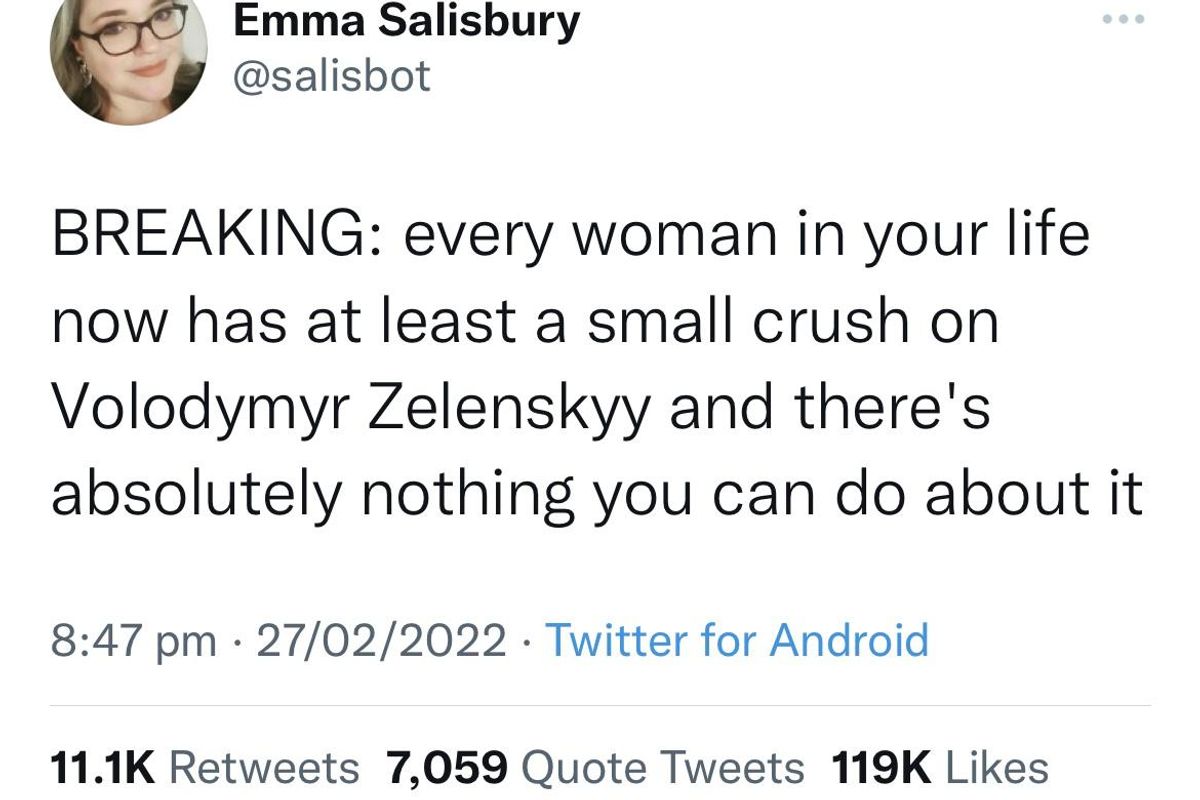
Task: Open the Likes label to see likers
Action: (996, 768)
